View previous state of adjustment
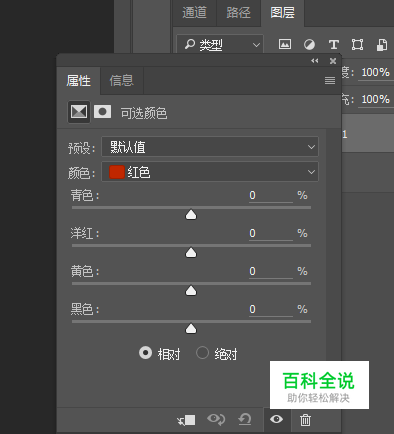The width and height of the screenshot is (394, 434). pyautogui.click(x=216, y=419)
